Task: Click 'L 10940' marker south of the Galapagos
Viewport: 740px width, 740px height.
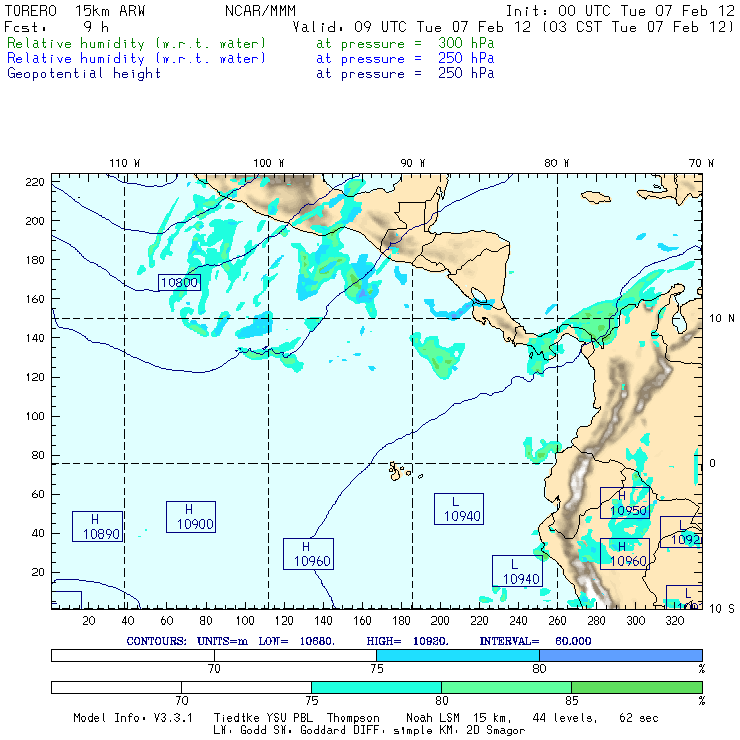Action: 459,509
